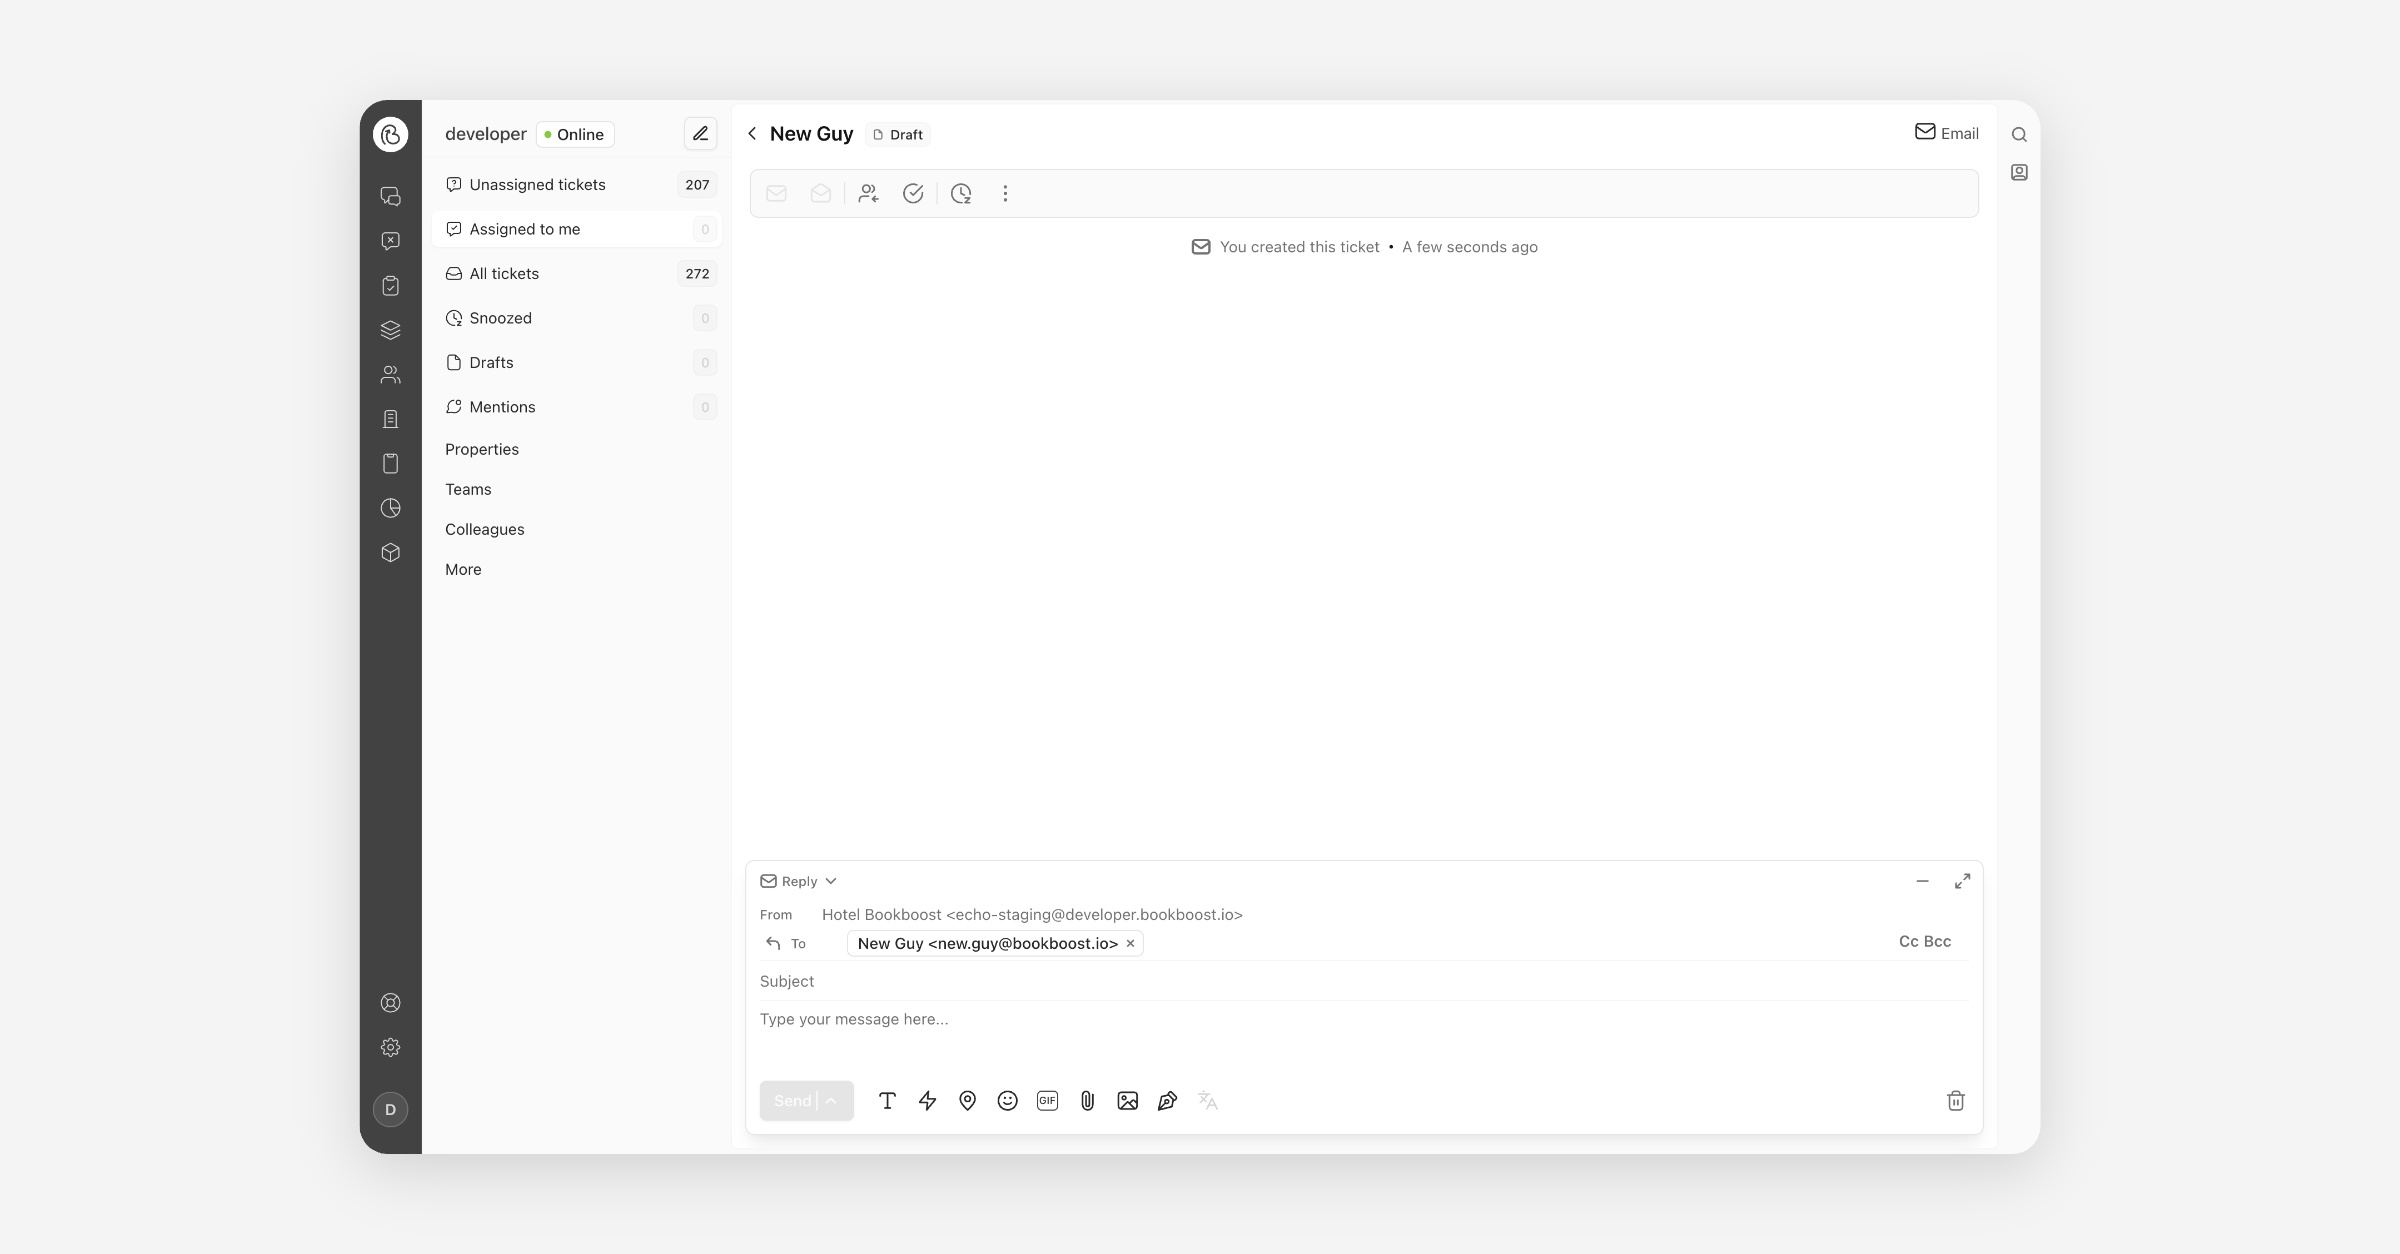
Task: Minimize the reply composer
Action: tap(1922, 881)
